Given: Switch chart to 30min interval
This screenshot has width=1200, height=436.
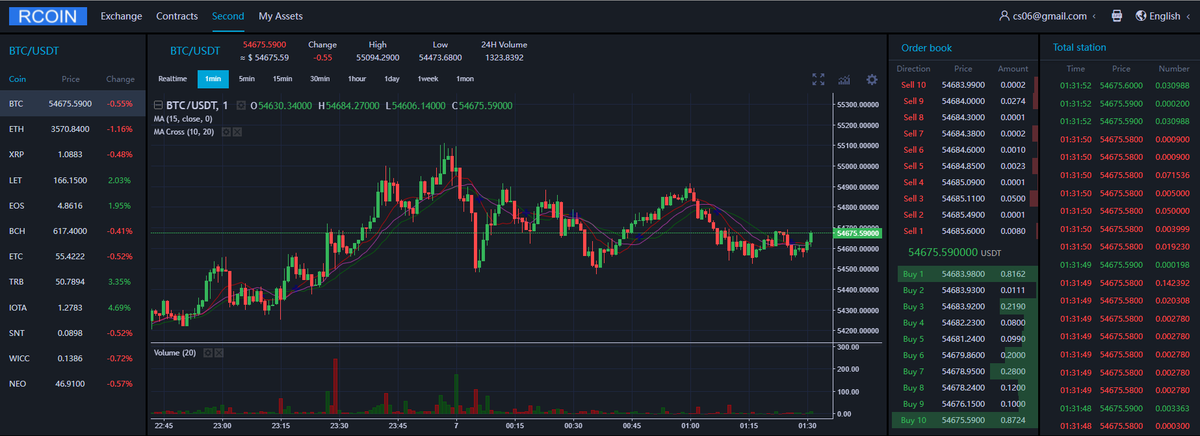Looking at the screenshot, I should tap(320, 79).
